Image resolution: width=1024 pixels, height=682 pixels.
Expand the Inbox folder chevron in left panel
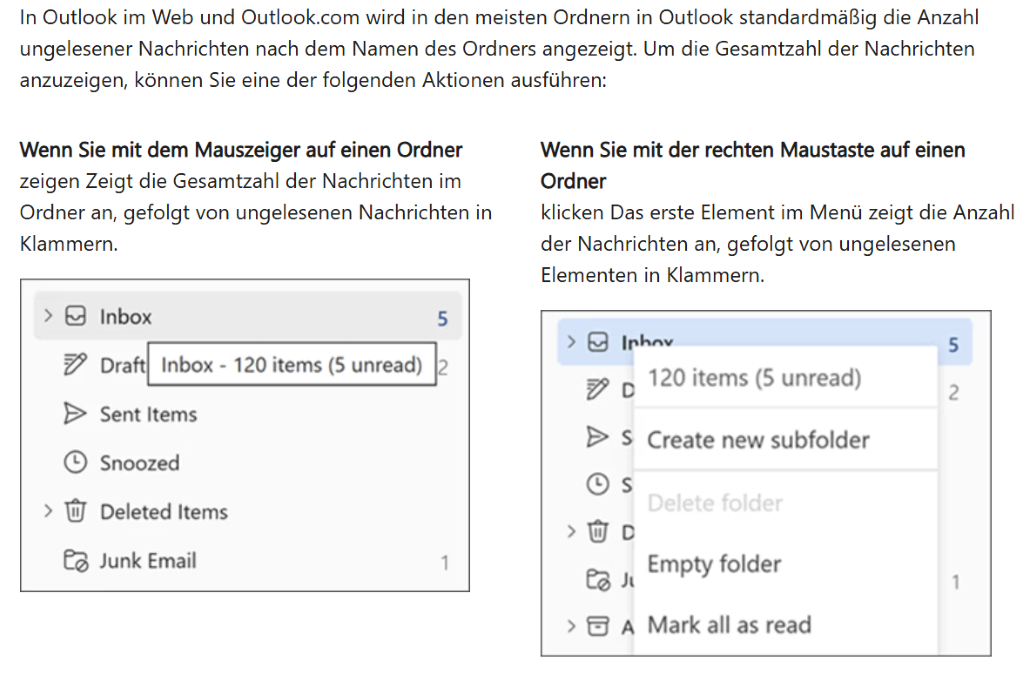pyautogui.click(x=48, y=316)
